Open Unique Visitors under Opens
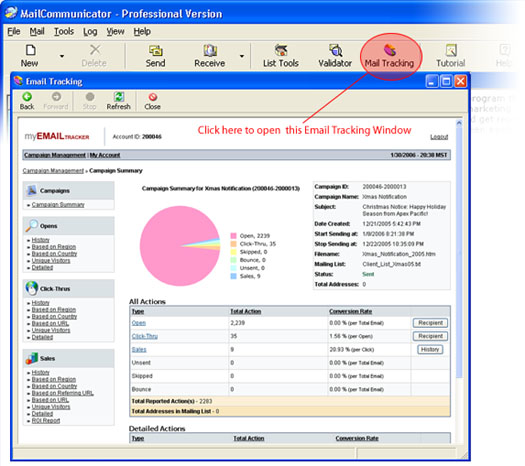Viewport: 525px width, 466px height. [51, 260]
